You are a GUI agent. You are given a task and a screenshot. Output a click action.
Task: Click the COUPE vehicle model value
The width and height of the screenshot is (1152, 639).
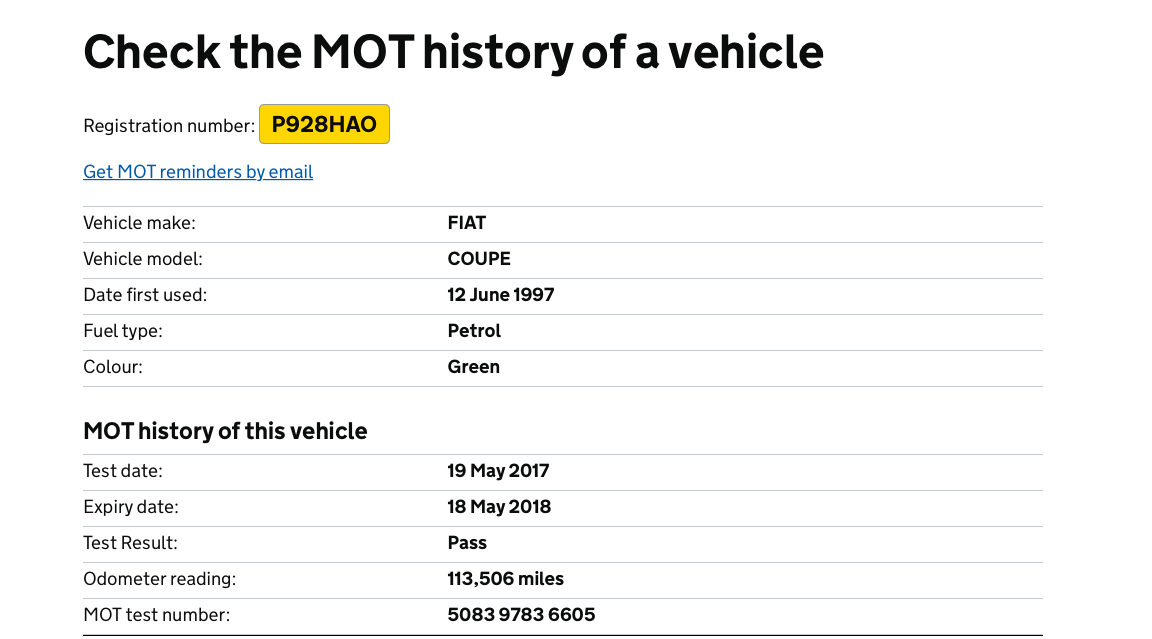tap(479, 259)
